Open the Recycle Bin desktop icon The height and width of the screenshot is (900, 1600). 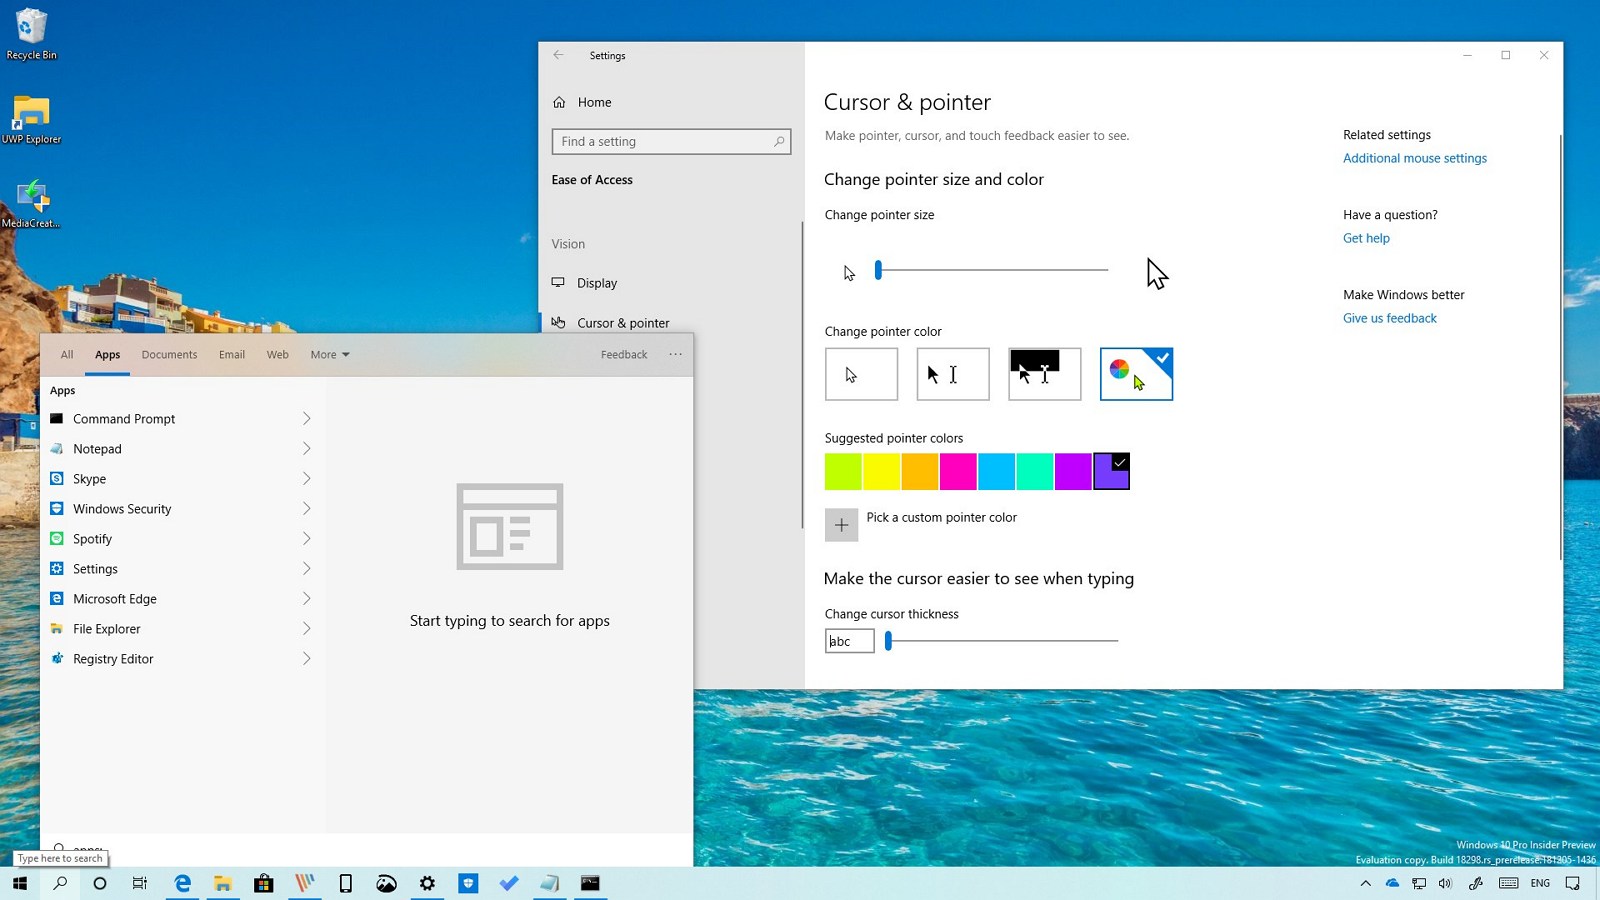(x=31, y=34)
